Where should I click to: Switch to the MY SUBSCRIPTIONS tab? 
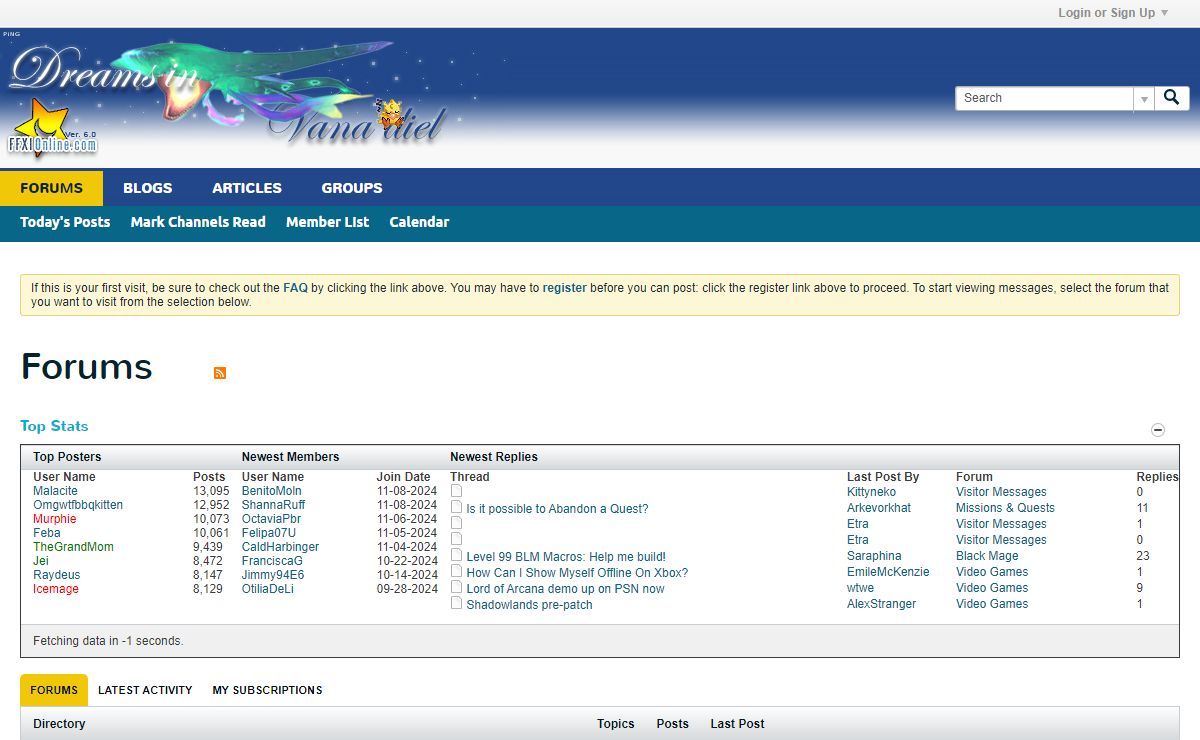pyautogui.click(x=267, y=690)
